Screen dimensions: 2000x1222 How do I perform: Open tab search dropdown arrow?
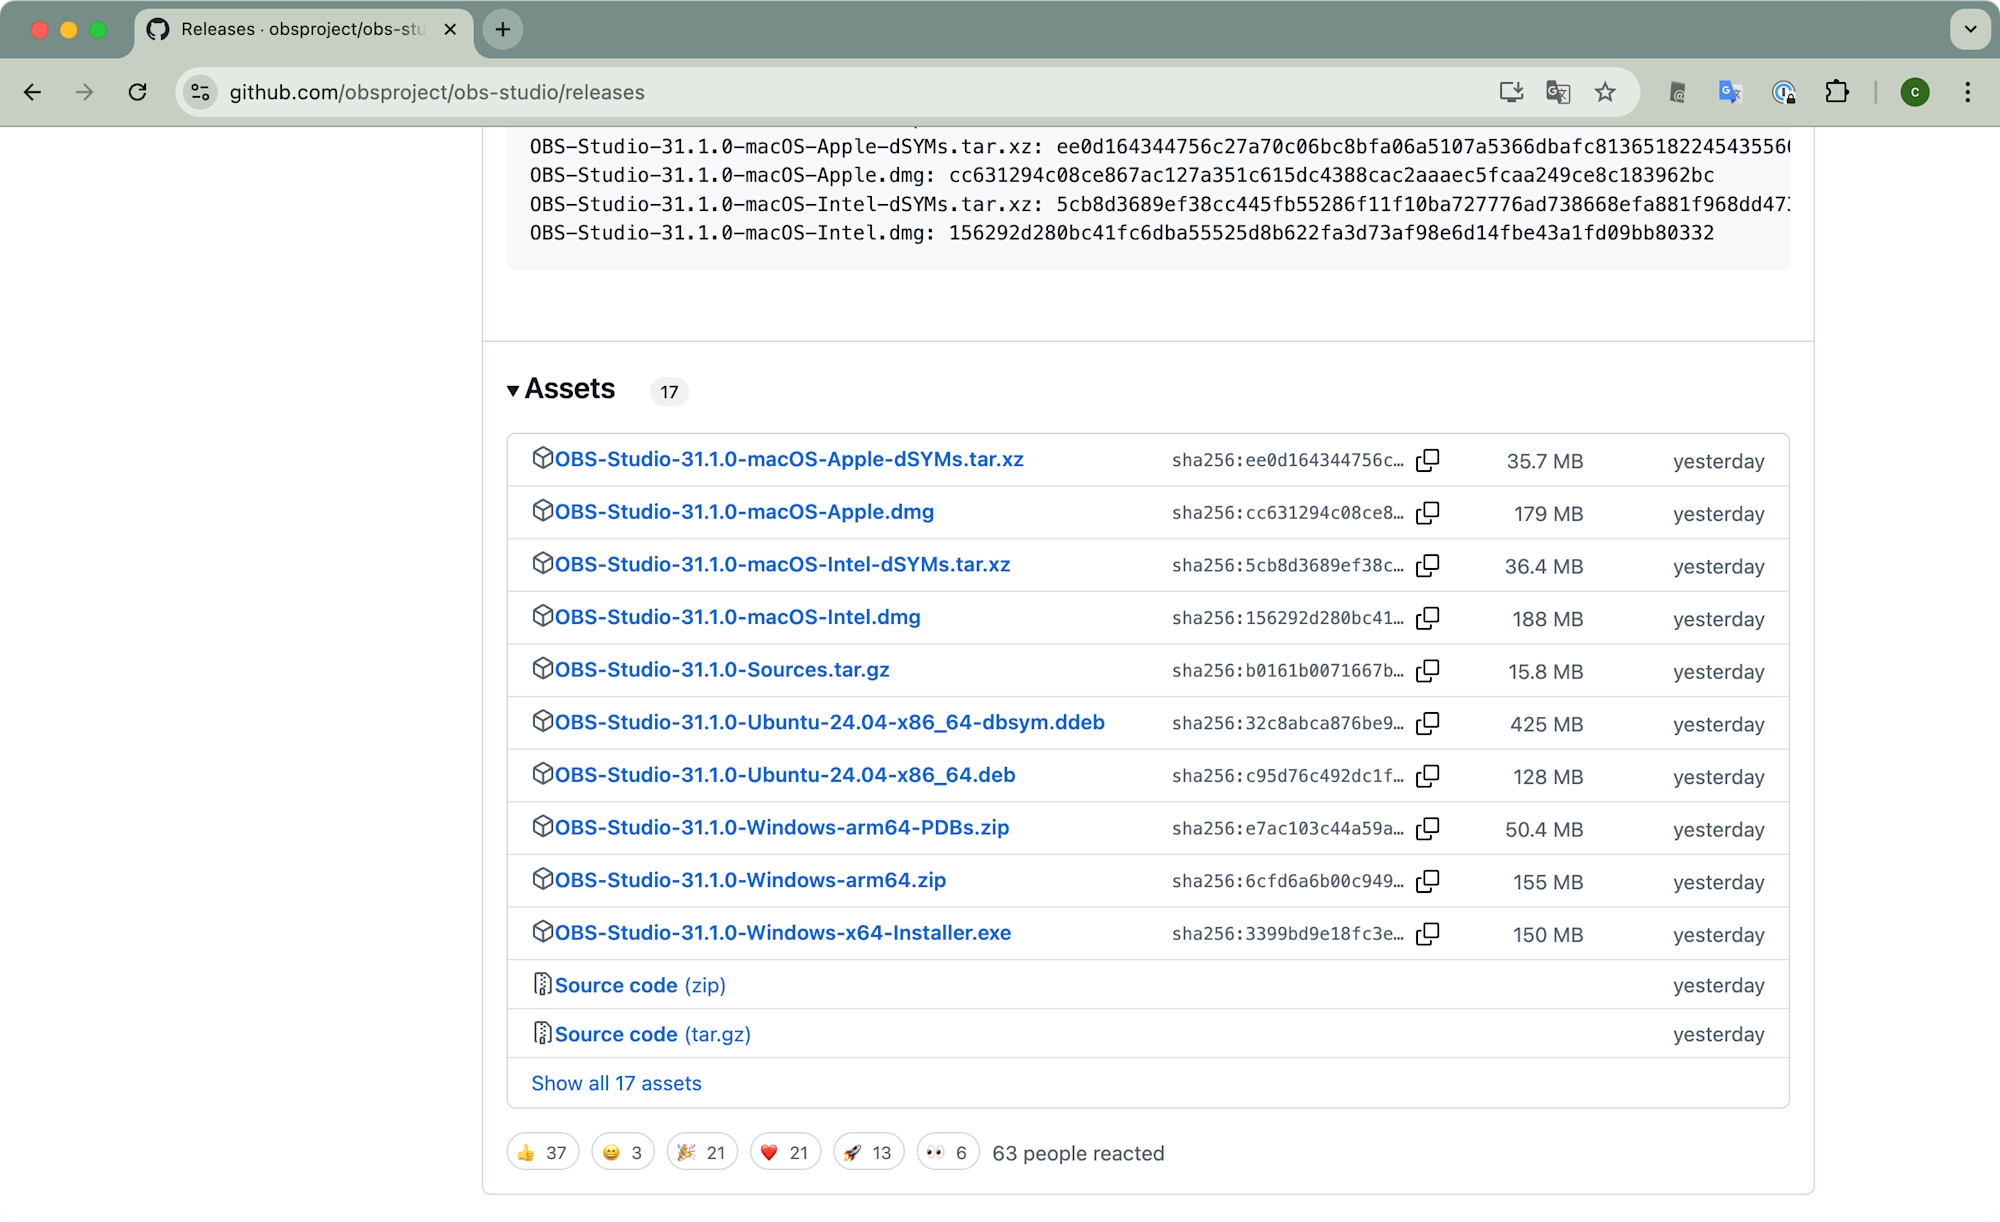[1970, 30]
